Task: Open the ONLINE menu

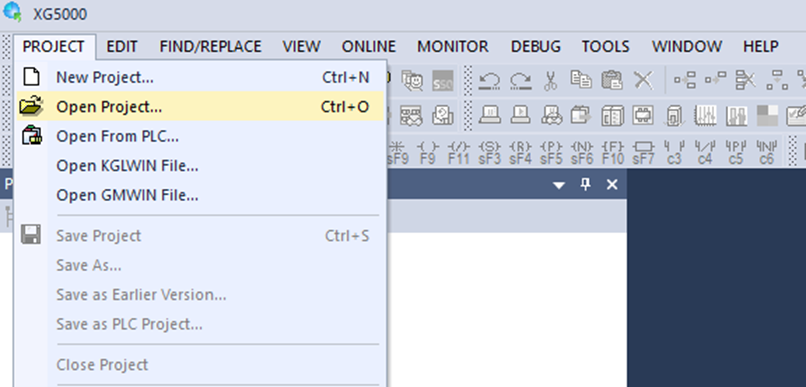Action: (369, 47)
